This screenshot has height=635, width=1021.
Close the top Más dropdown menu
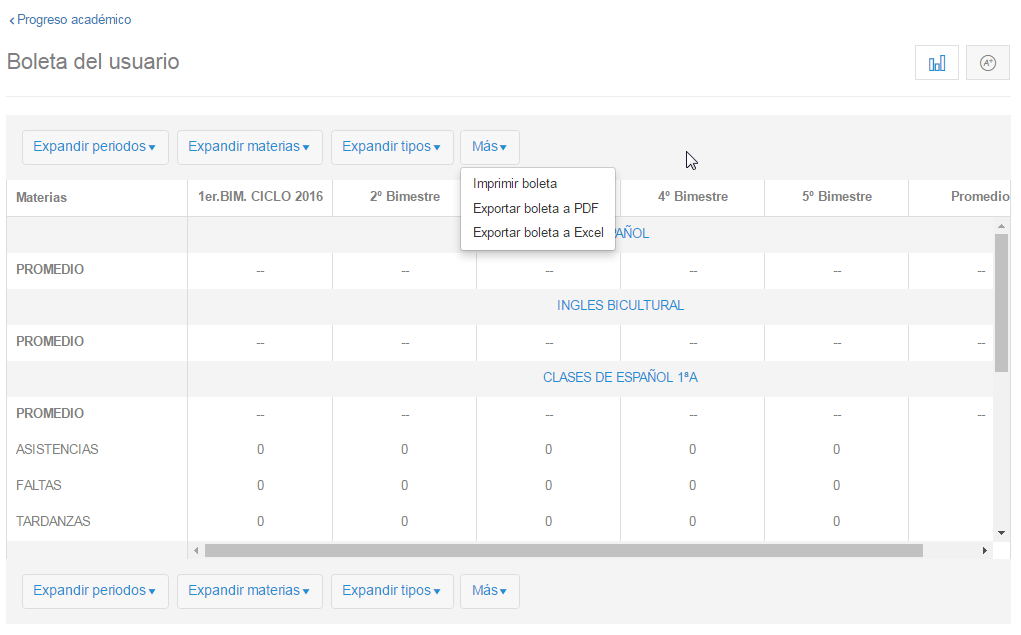pos(489,147)
